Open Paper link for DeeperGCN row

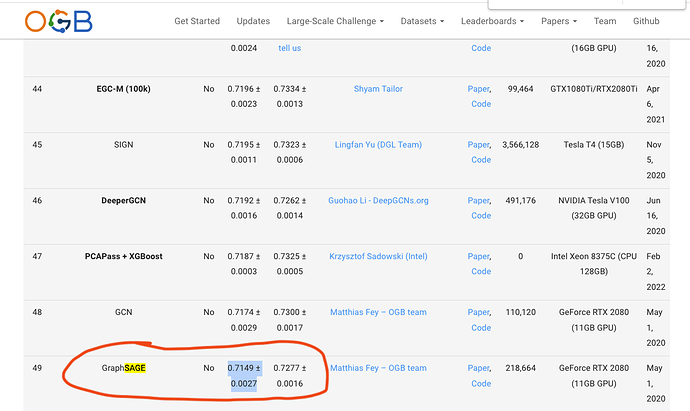point(479,201)
